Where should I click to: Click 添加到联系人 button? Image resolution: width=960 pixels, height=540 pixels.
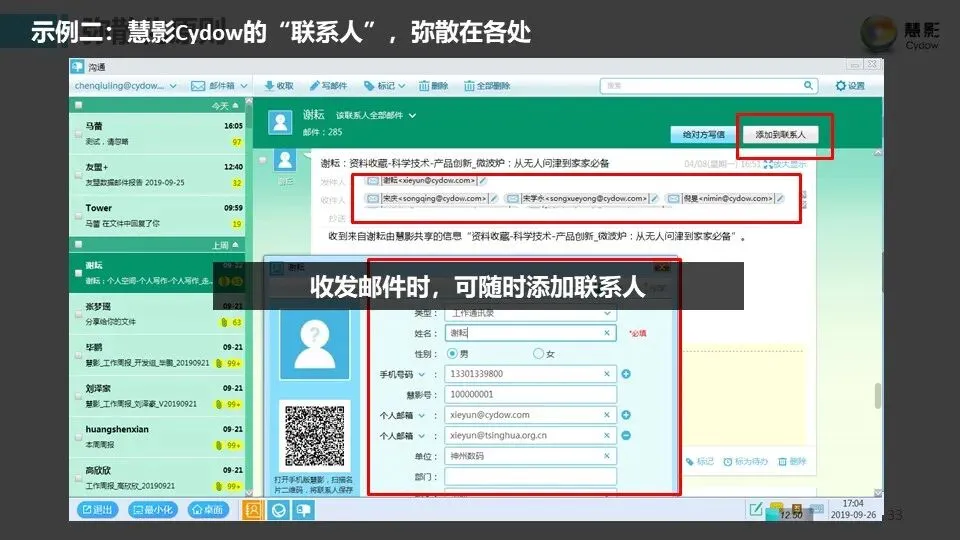(780, 134)
